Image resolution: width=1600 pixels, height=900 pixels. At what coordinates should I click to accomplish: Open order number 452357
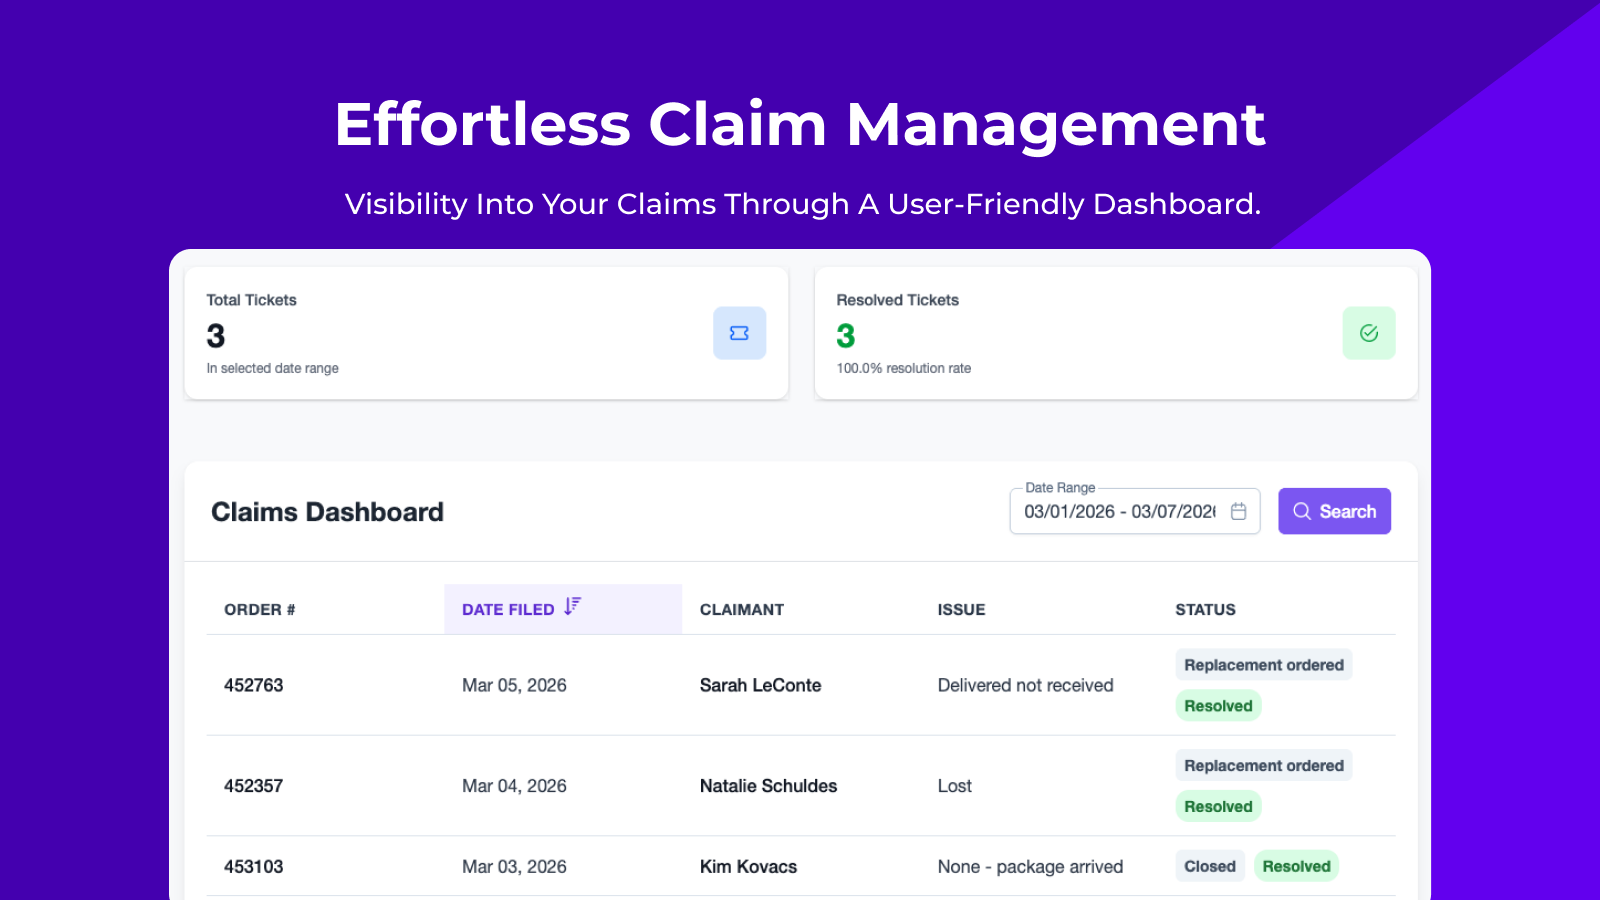click(253, 786)
